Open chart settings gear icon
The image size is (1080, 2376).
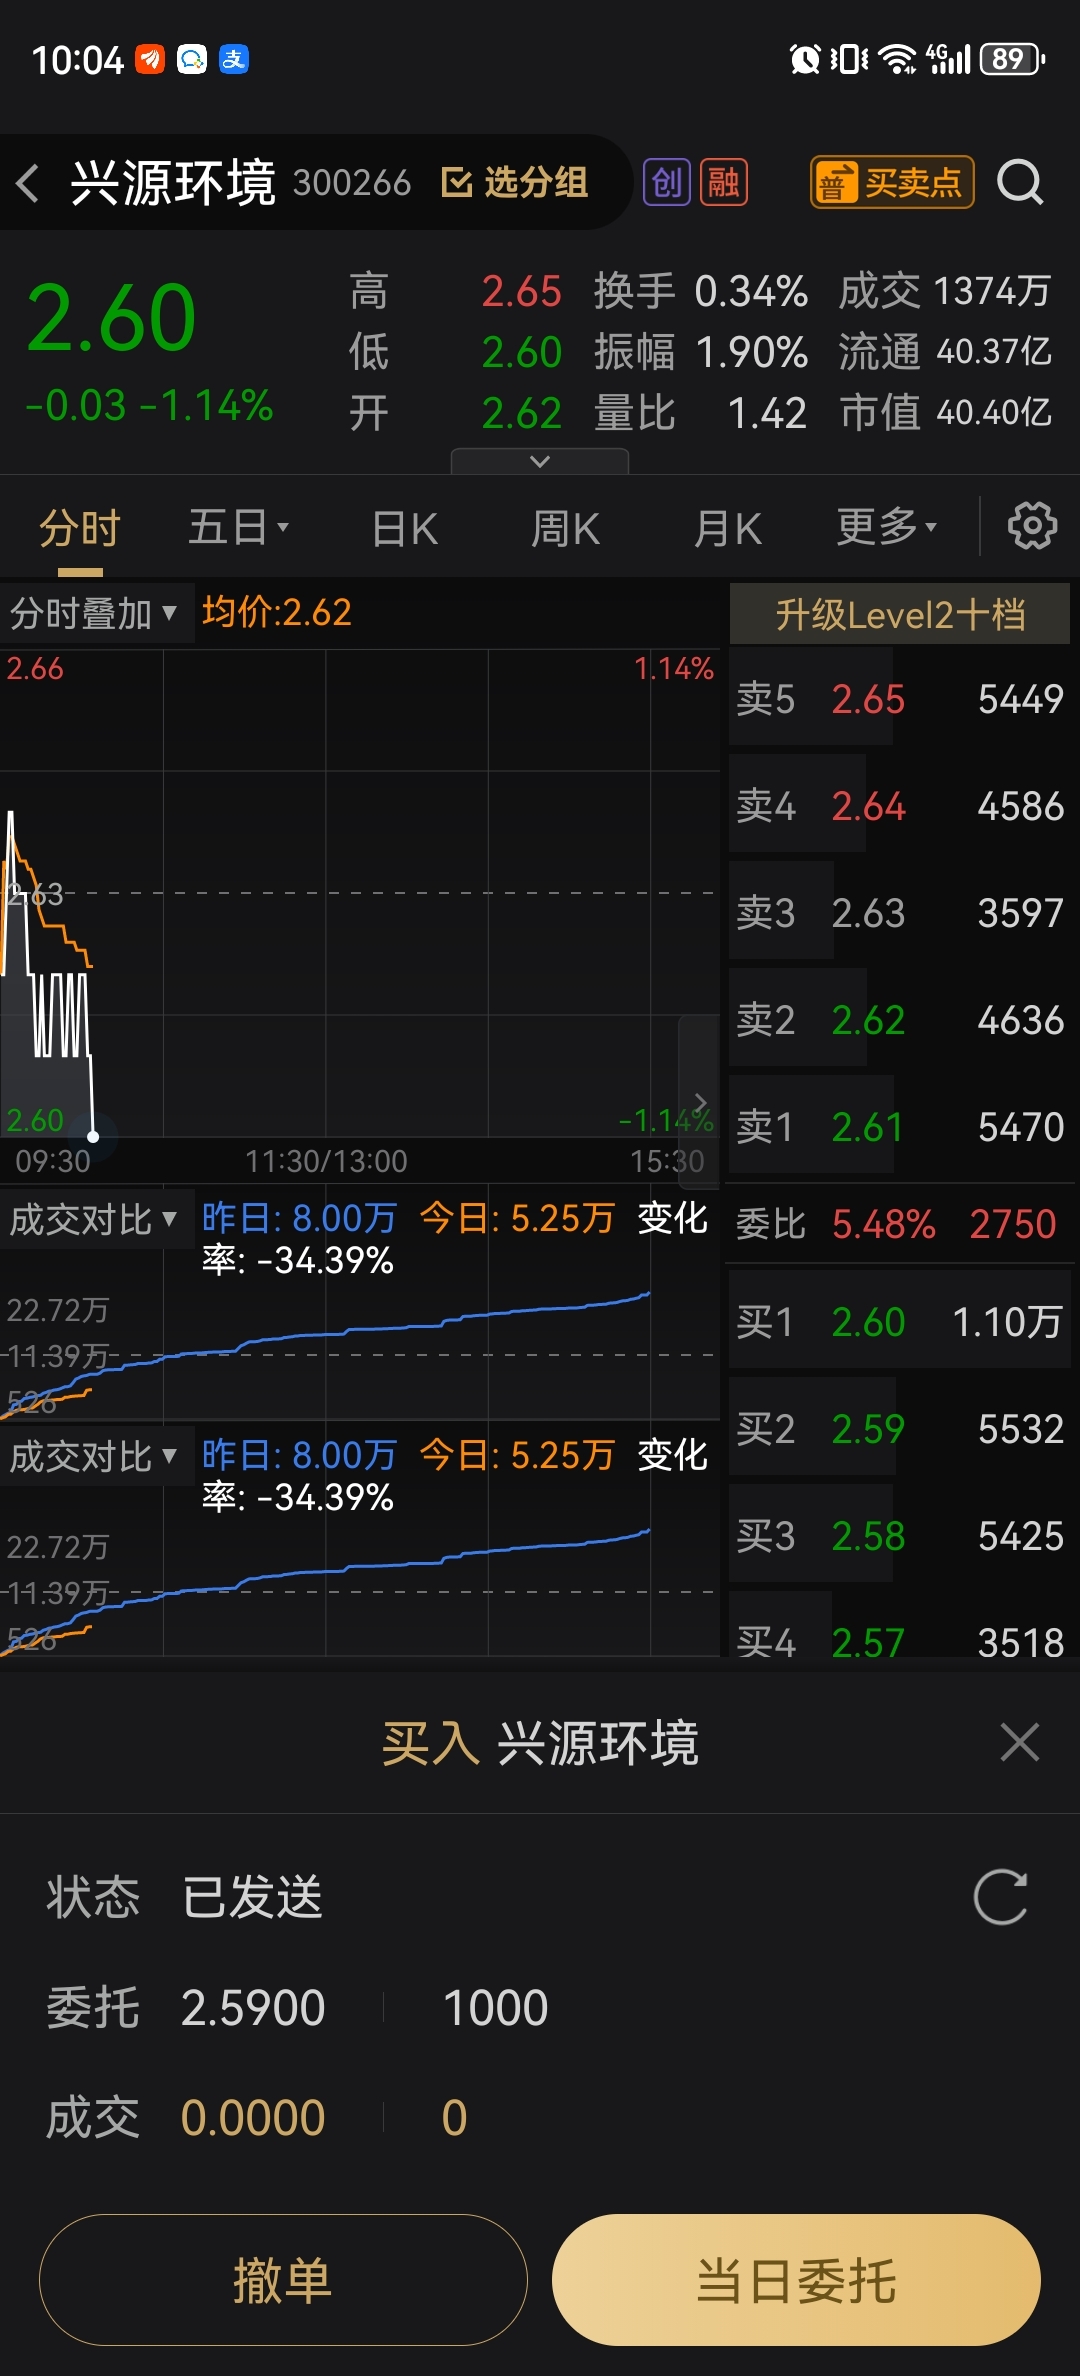(1032, 526)
